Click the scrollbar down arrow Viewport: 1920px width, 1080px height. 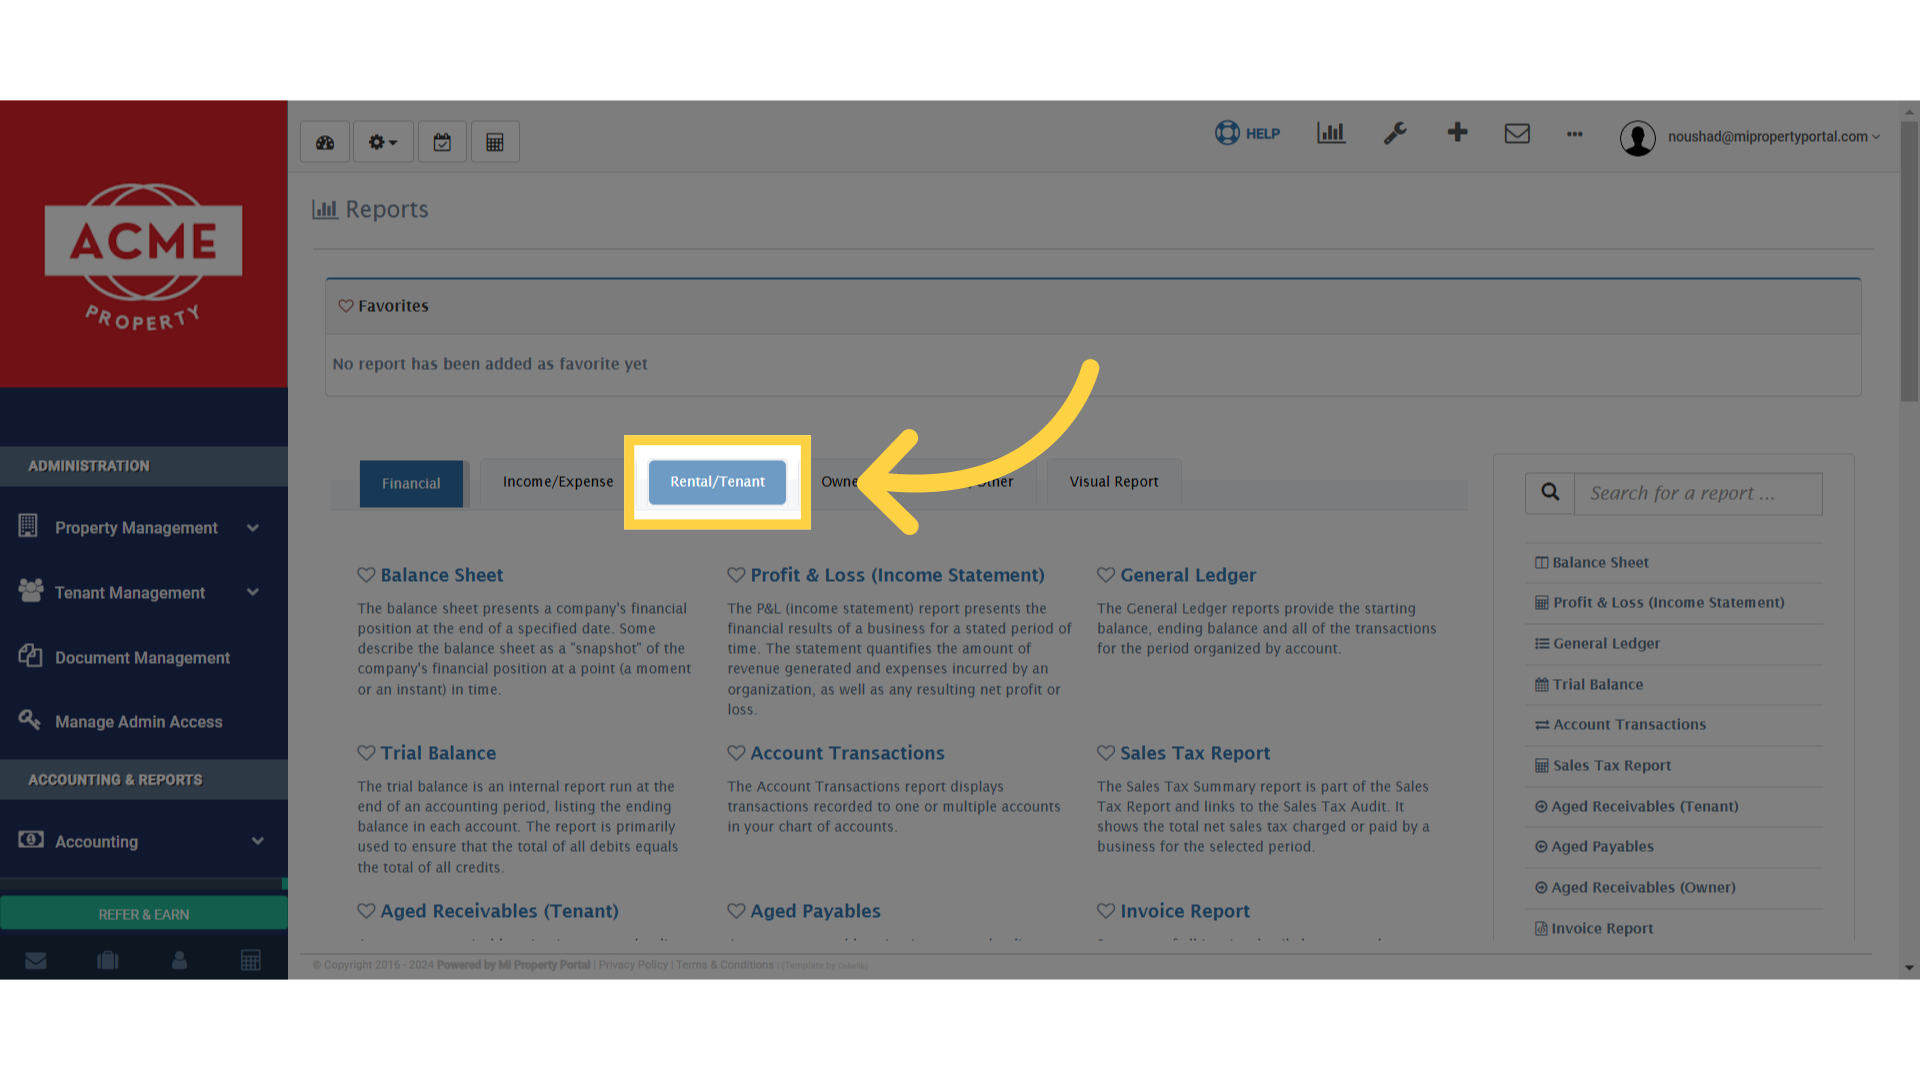pyautogui.click(x=1910, y=968)
